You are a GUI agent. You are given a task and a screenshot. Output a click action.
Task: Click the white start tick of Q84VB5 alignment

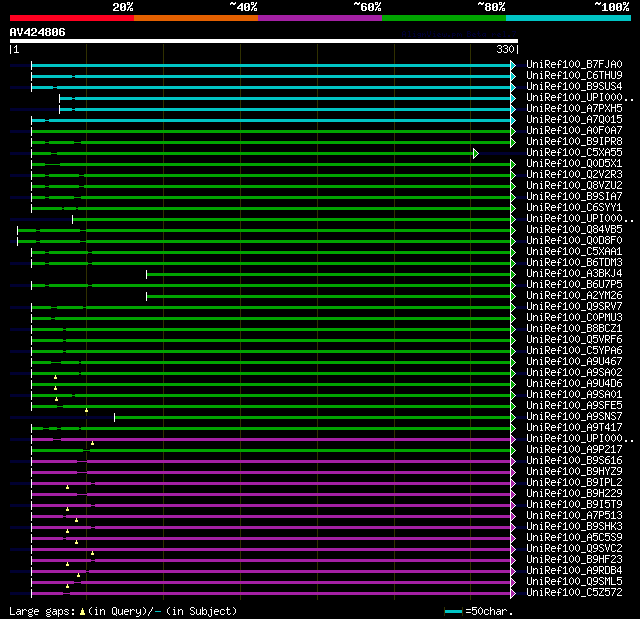(x=18, y=231)
